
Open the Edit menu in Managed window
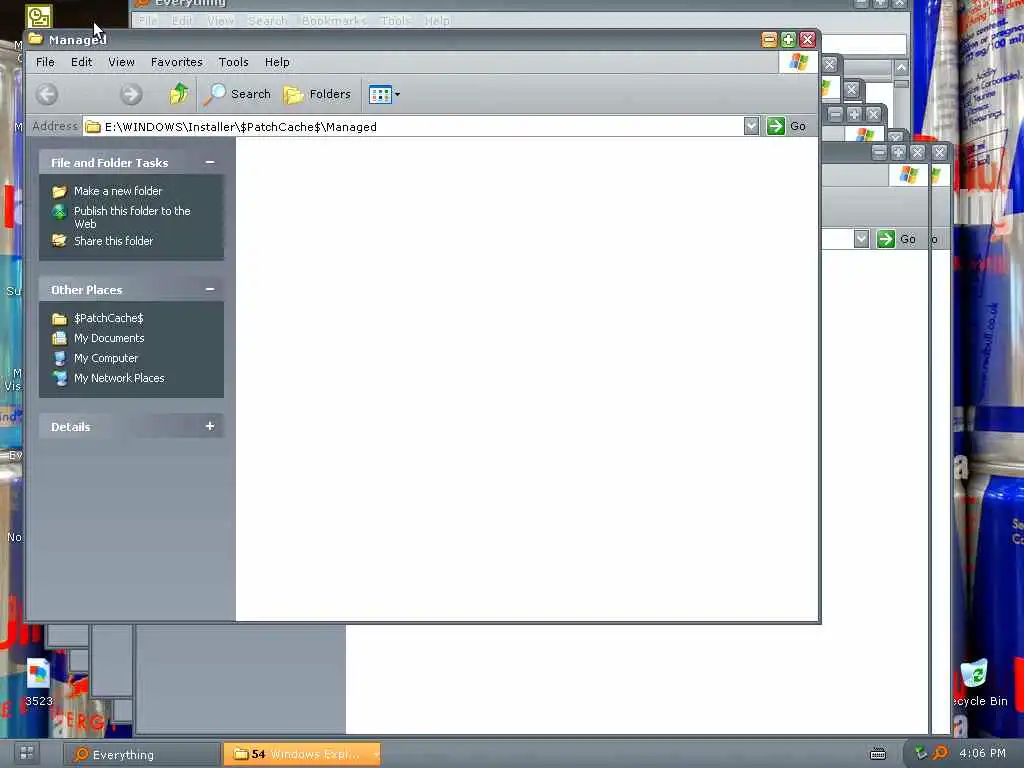[x=82, y=62]
